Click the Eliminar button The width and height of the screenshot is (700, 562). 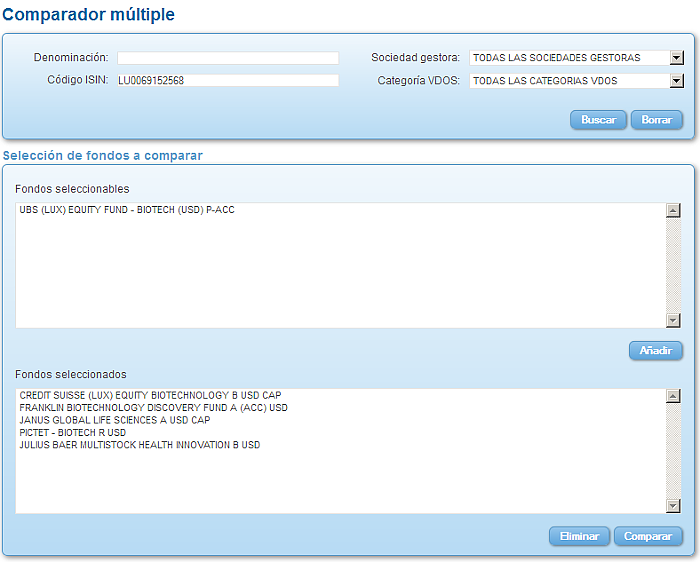(x=579, y=536)
